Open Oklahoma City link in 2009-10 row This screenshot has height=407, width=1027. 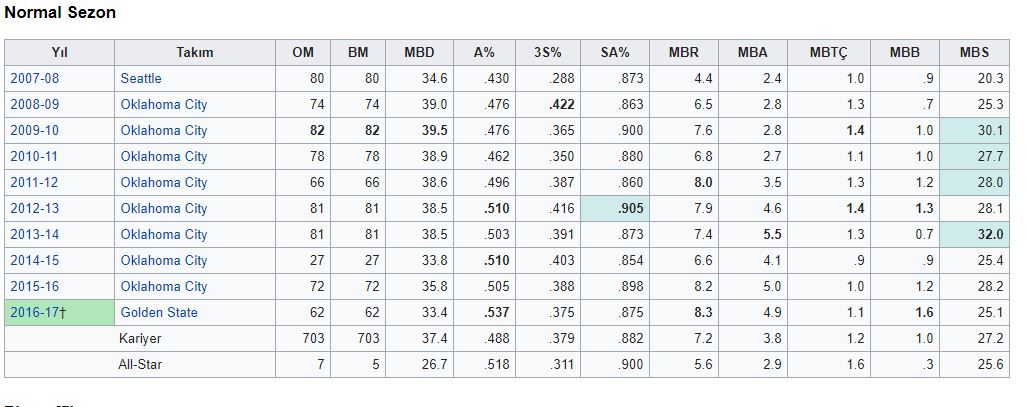tap(164, 130)
